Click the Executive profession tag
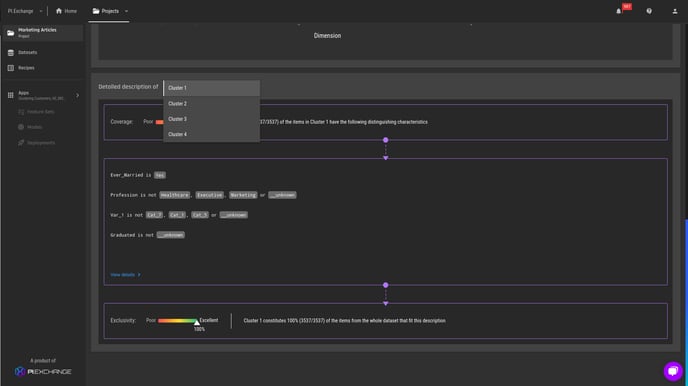This screenshot has height=386, width=688. click(209, 195)
